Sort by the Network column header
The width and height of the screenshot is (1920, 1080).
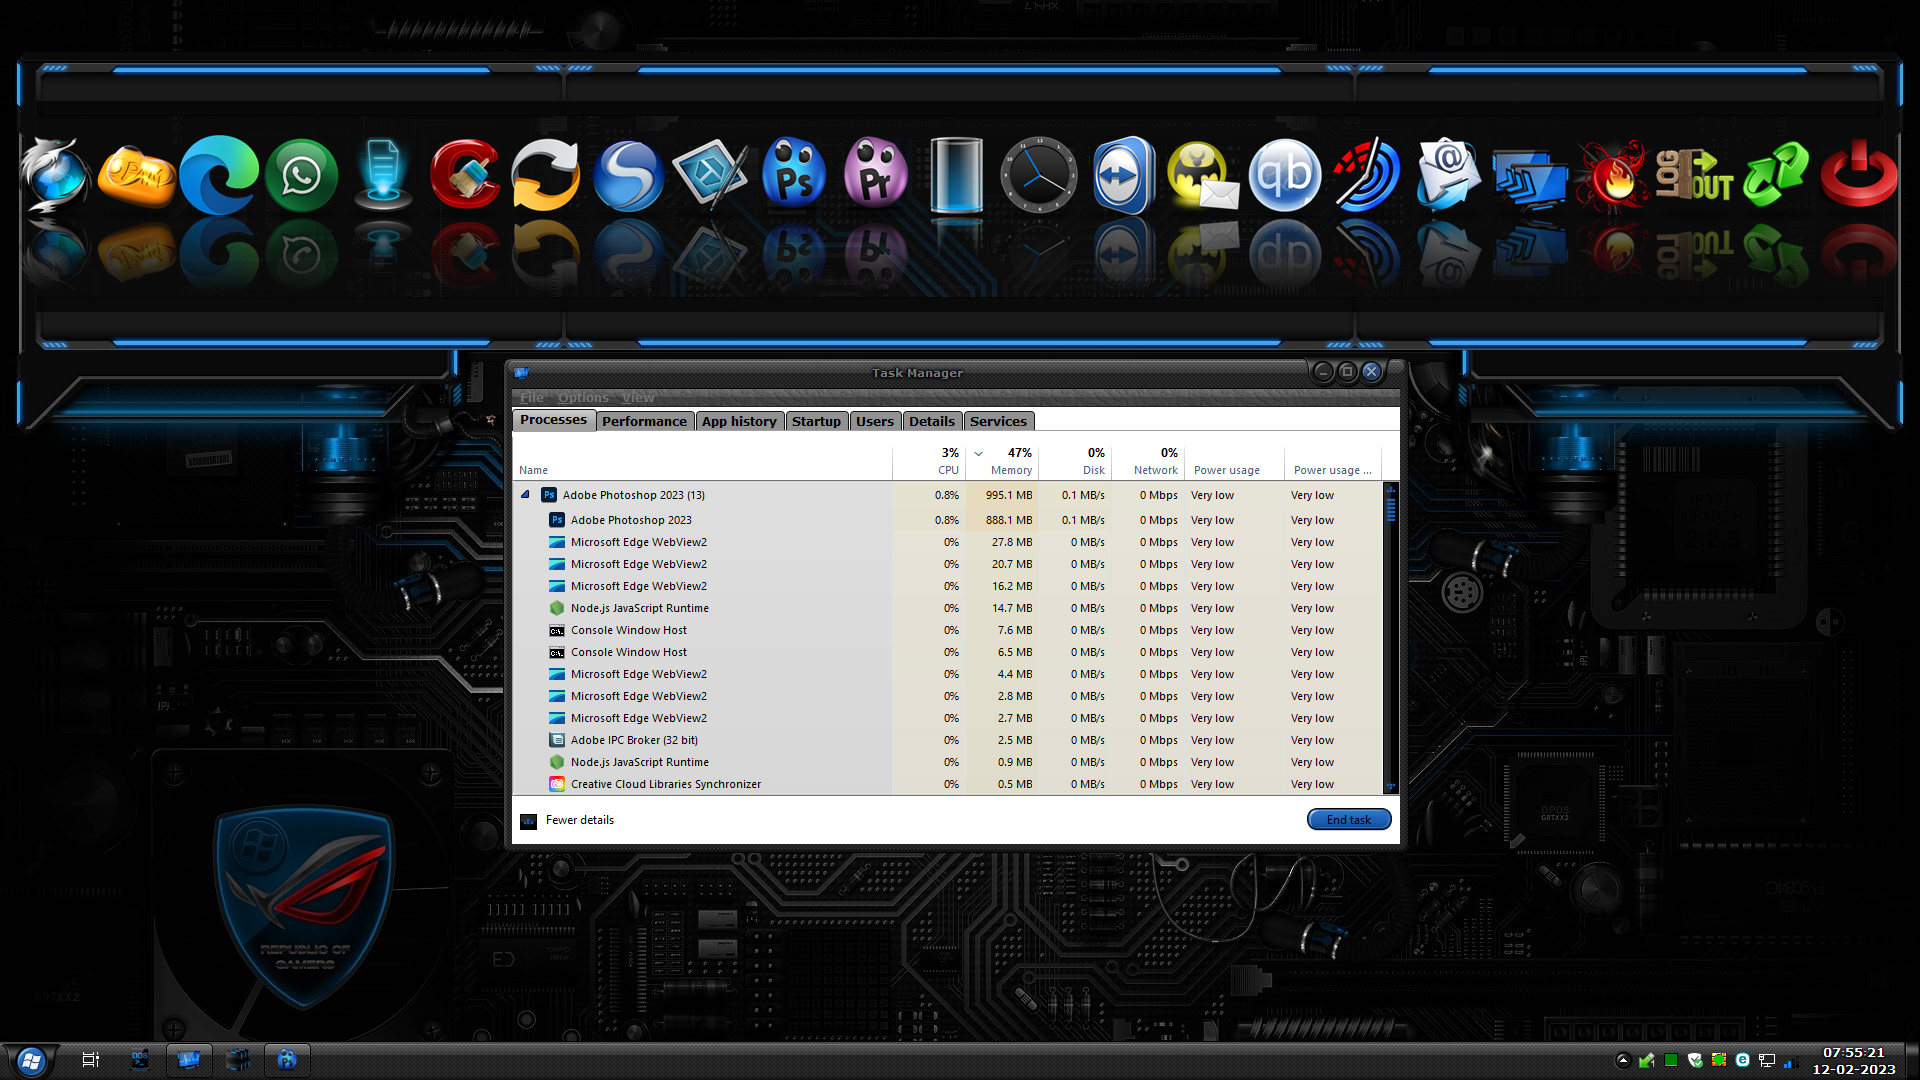click(1147, 461)
